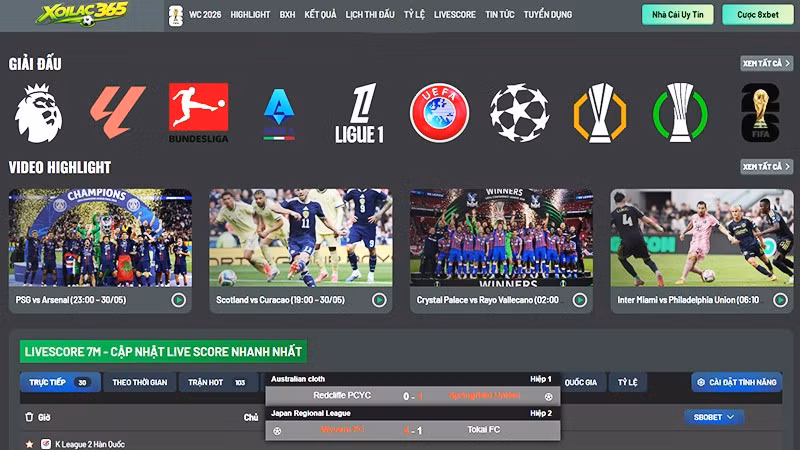Screen dimensions: 800x450
Task: Click the soccer ball icon in the Japan Regional League row
Action: (277, 431)
